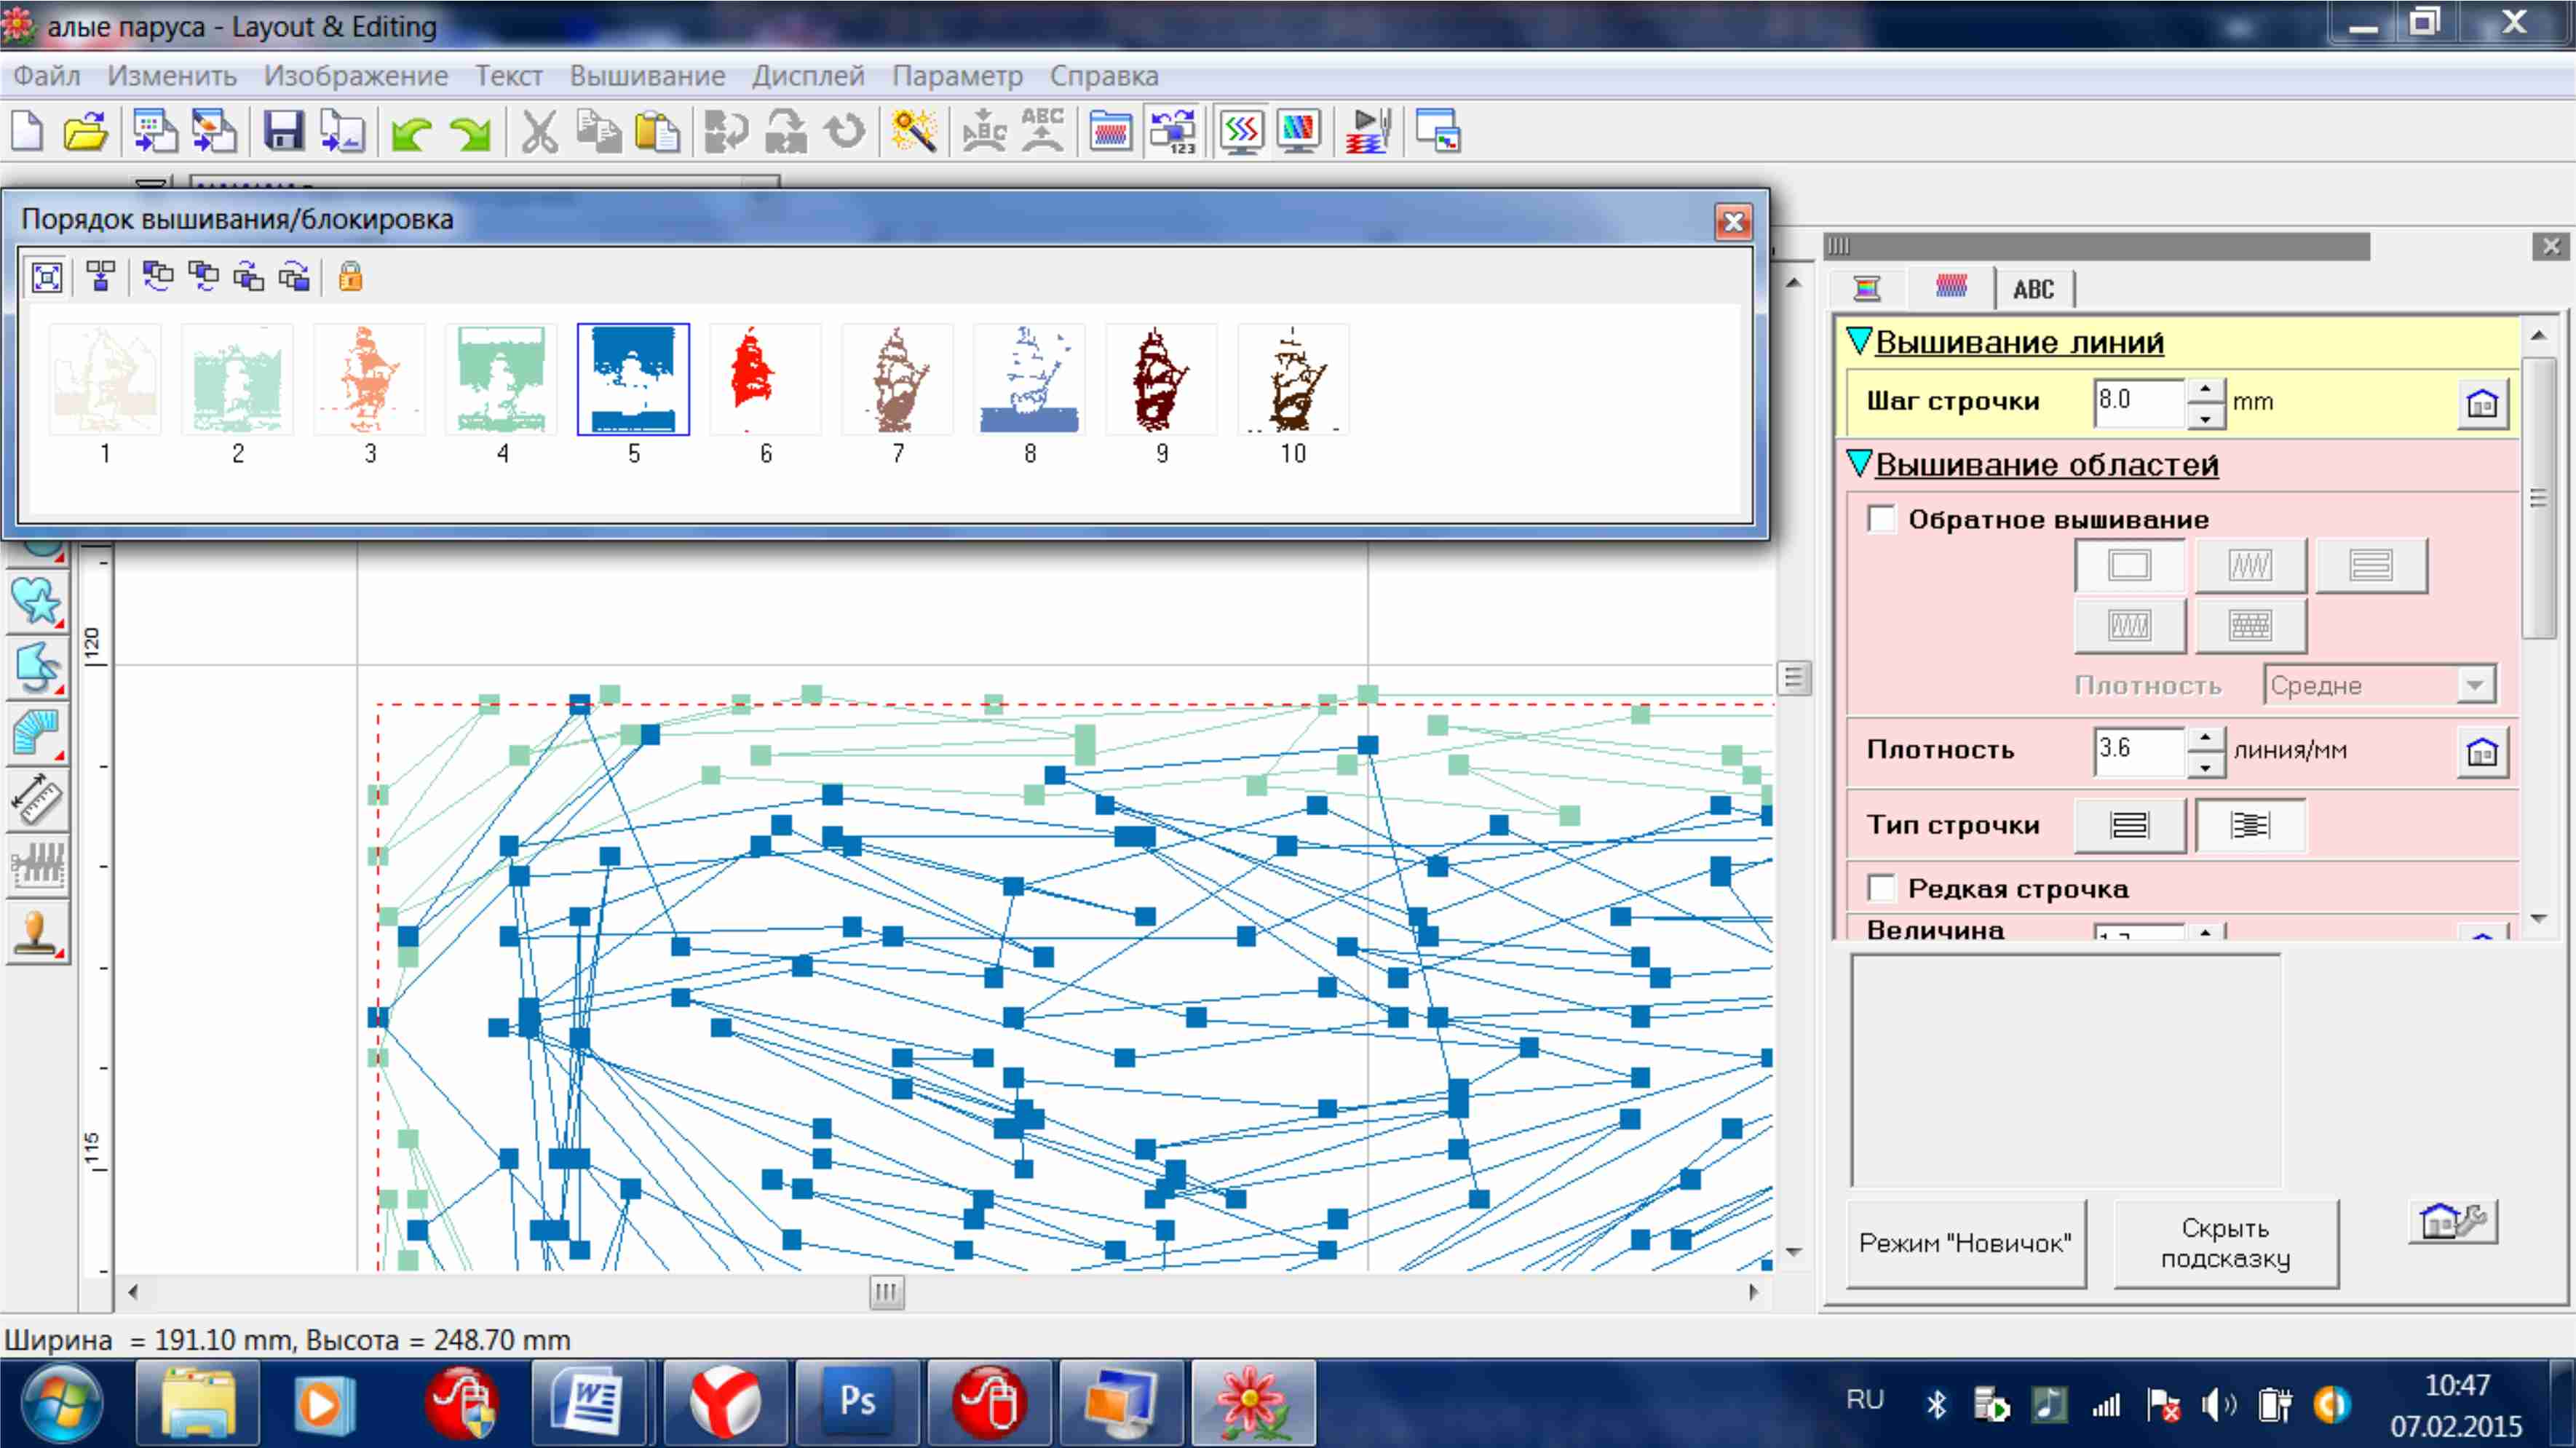
Task: Click the lock icon in sewing order dialog
Action: pos(350,276)
